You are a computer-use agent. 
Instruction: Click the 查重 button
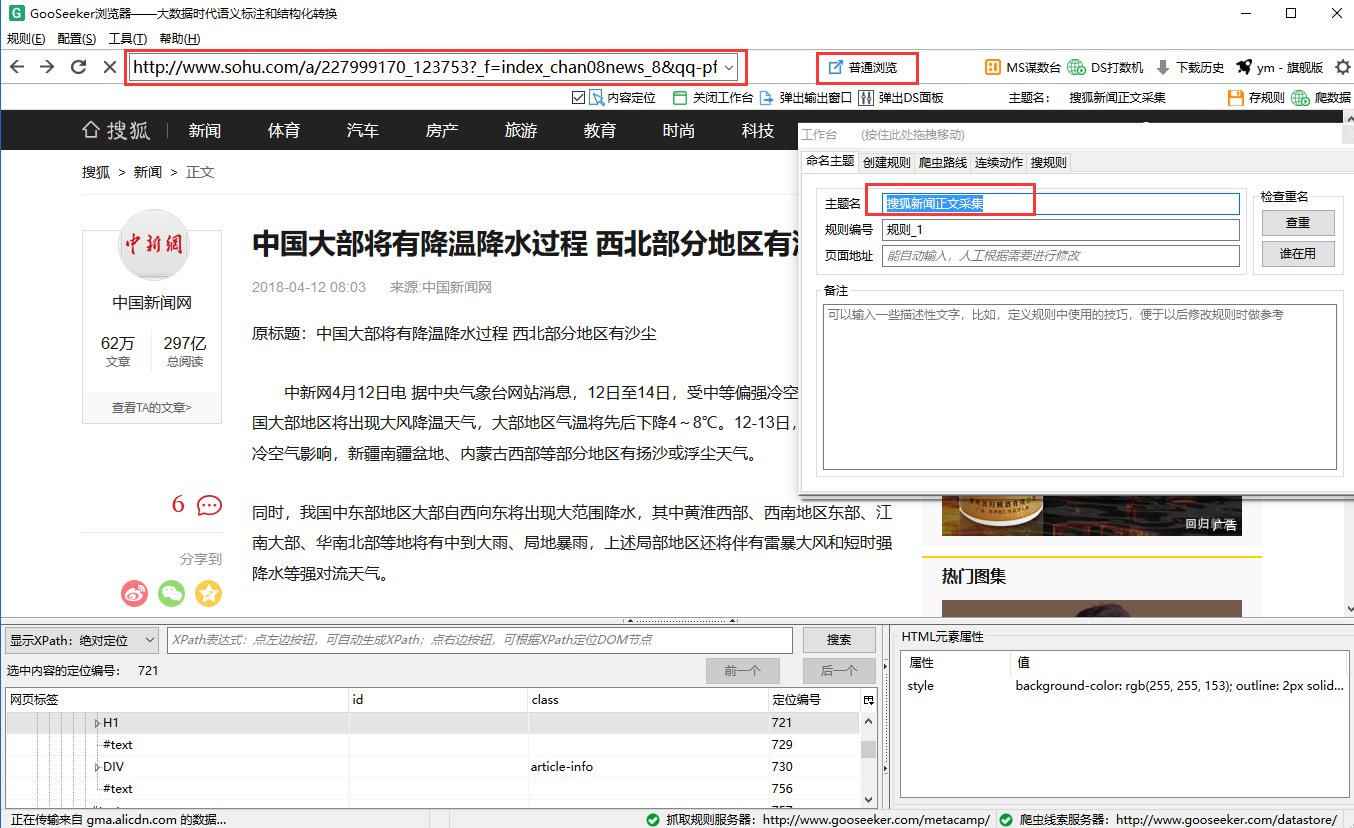(1298, 222)
